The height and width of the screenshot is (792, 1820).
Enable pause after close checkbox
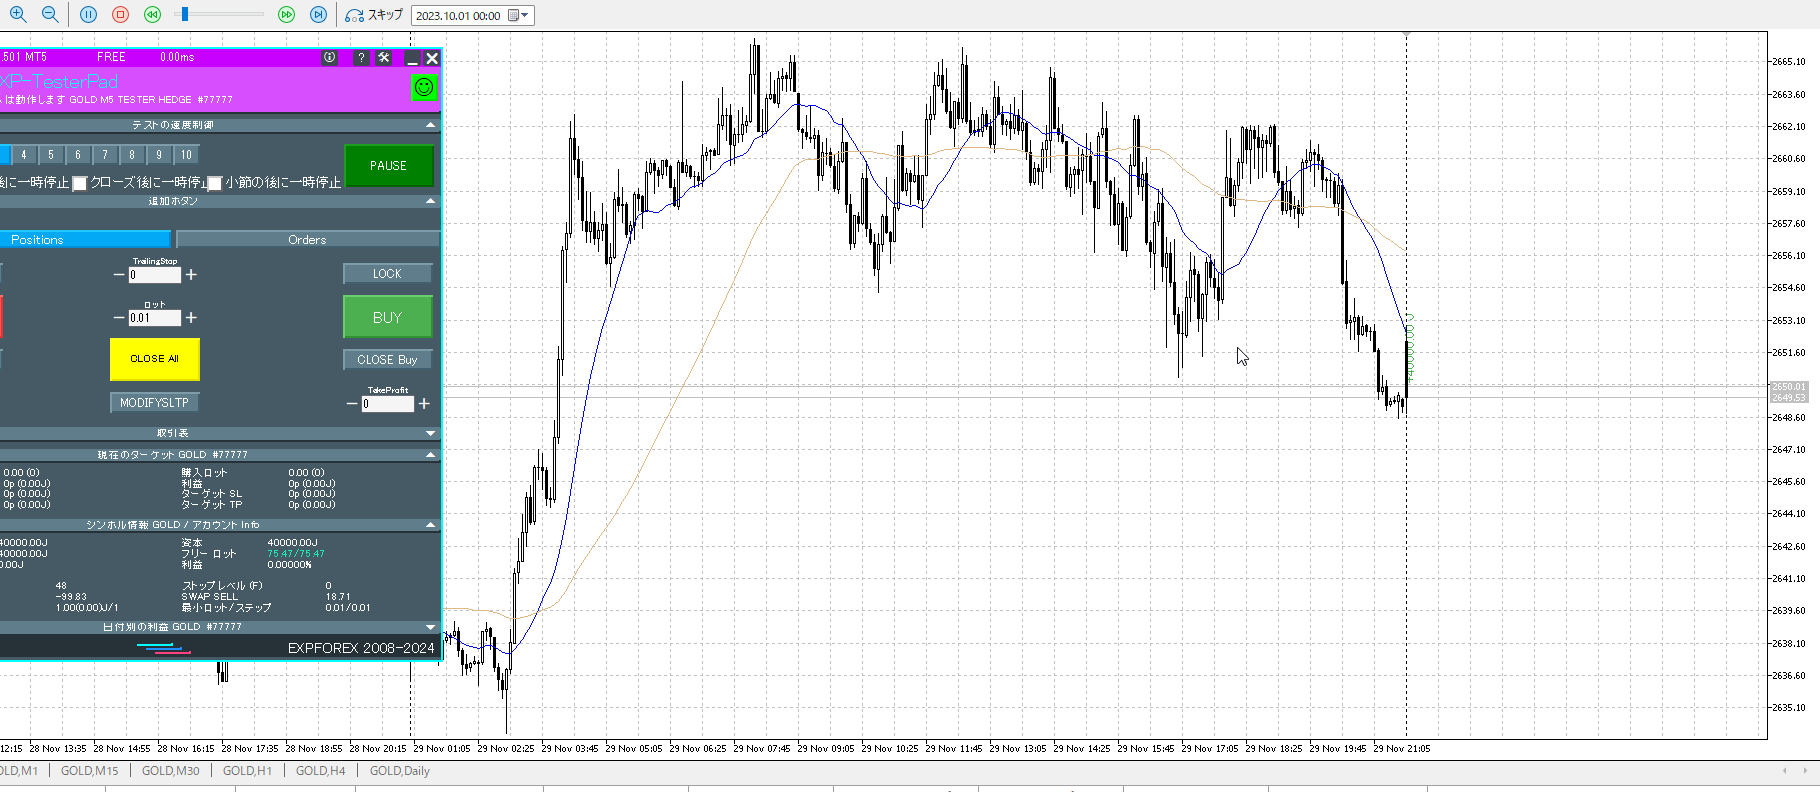click(80, 183)
